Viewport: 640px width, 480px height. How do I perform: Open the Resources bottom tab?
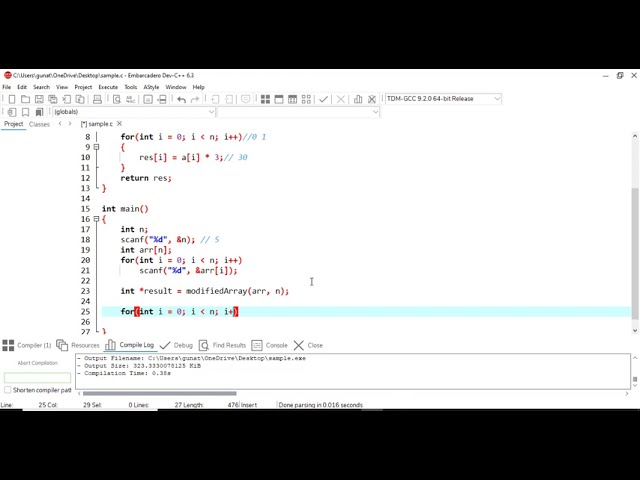(x=78, y=345)
